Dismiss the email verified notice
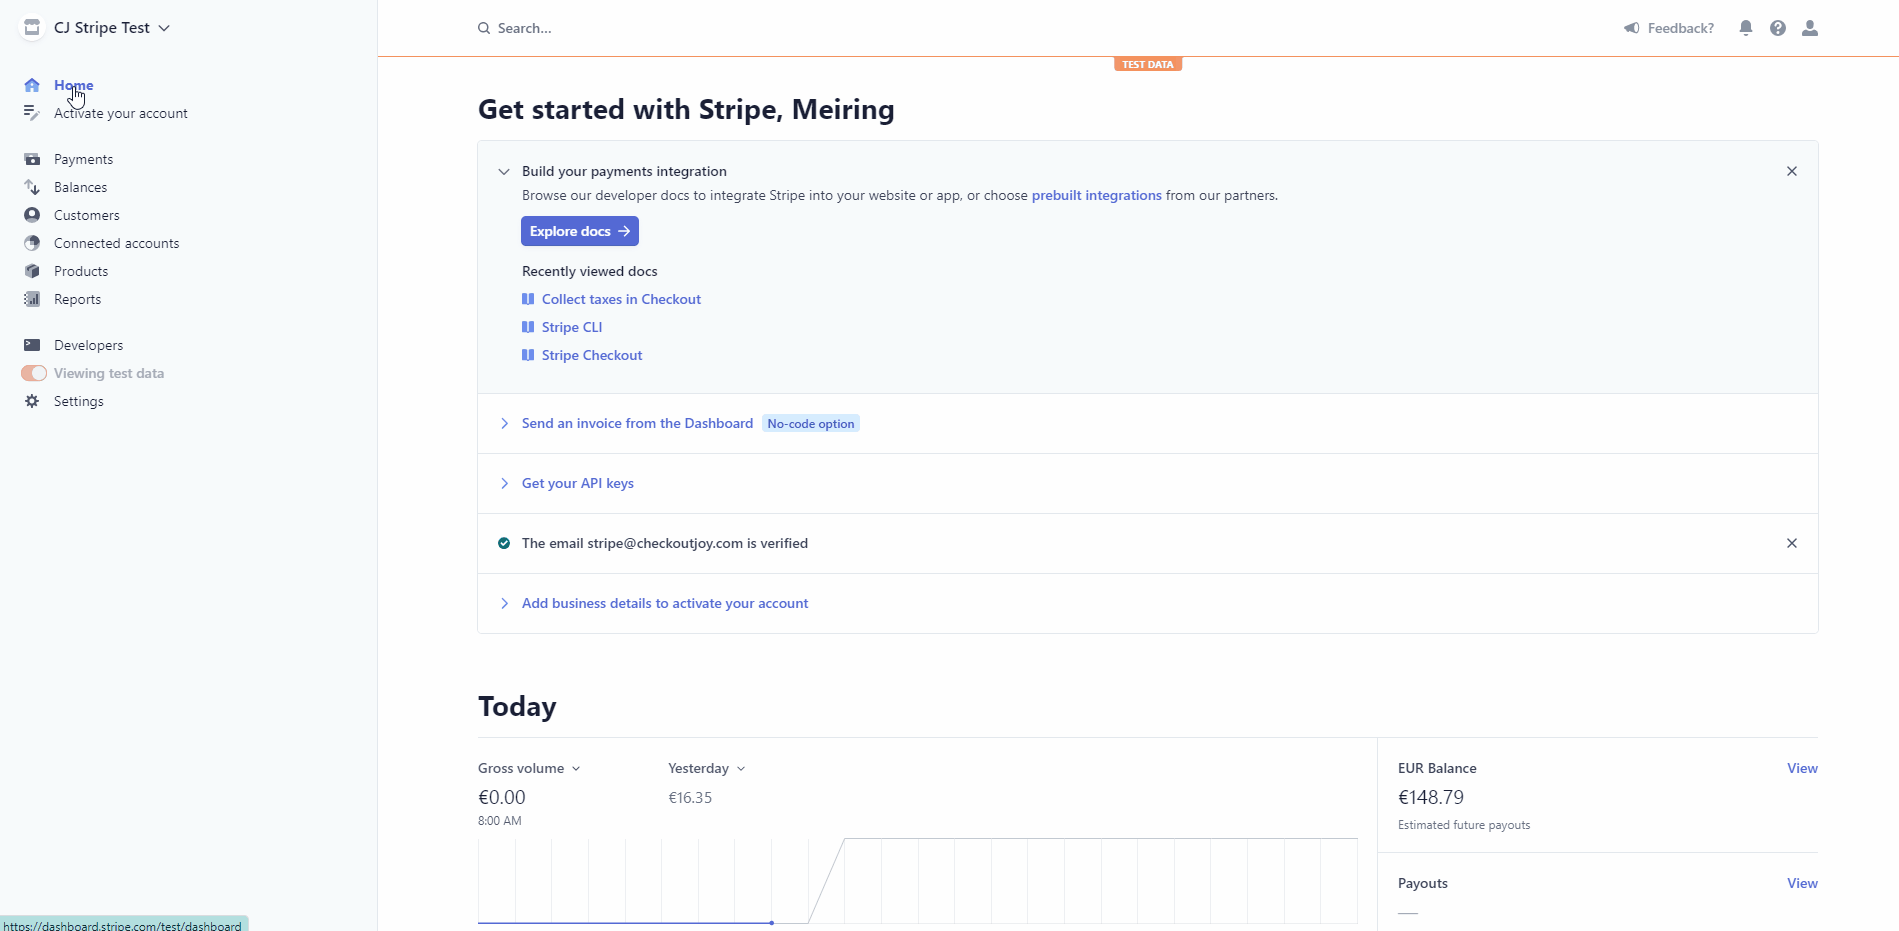The width and height of the screenshot is (1899, 931). 1792,543
